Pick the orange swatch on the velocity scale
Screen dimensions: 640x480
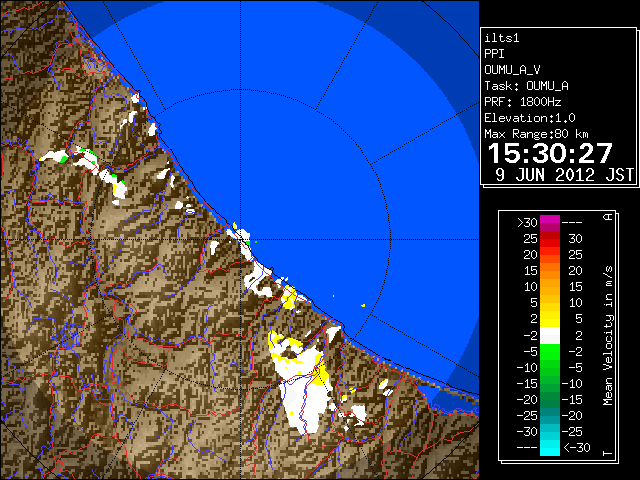click(x=550, y=271)
